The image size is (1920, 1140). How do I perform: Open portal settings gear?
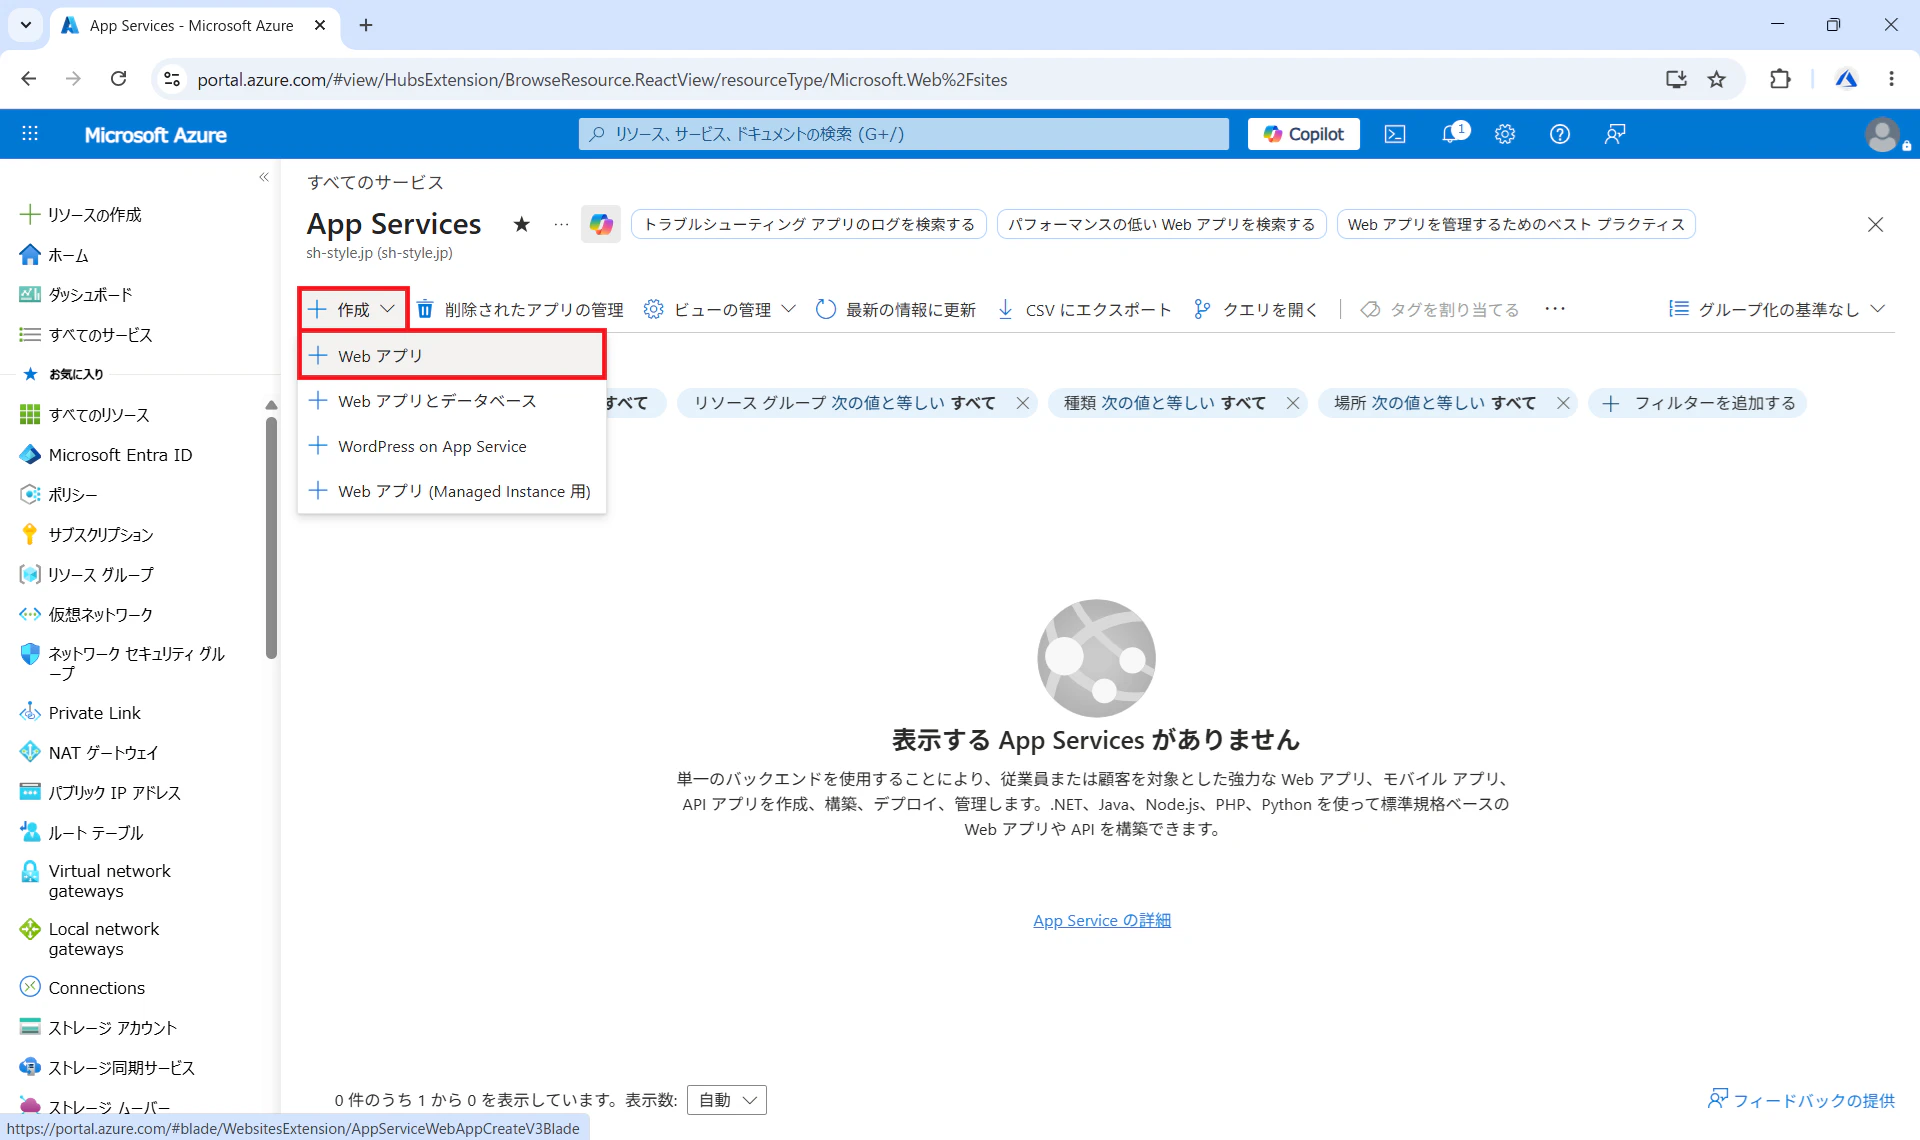[1505, 134]
